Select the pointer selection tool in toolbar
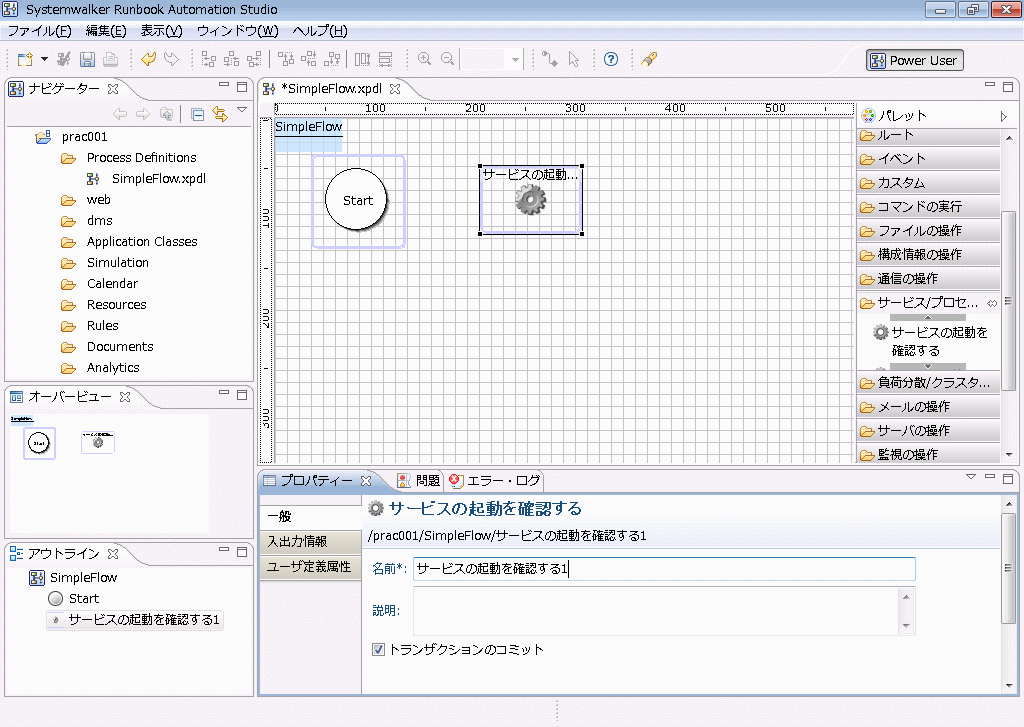The image size is (1024, 727). (574, 59)
